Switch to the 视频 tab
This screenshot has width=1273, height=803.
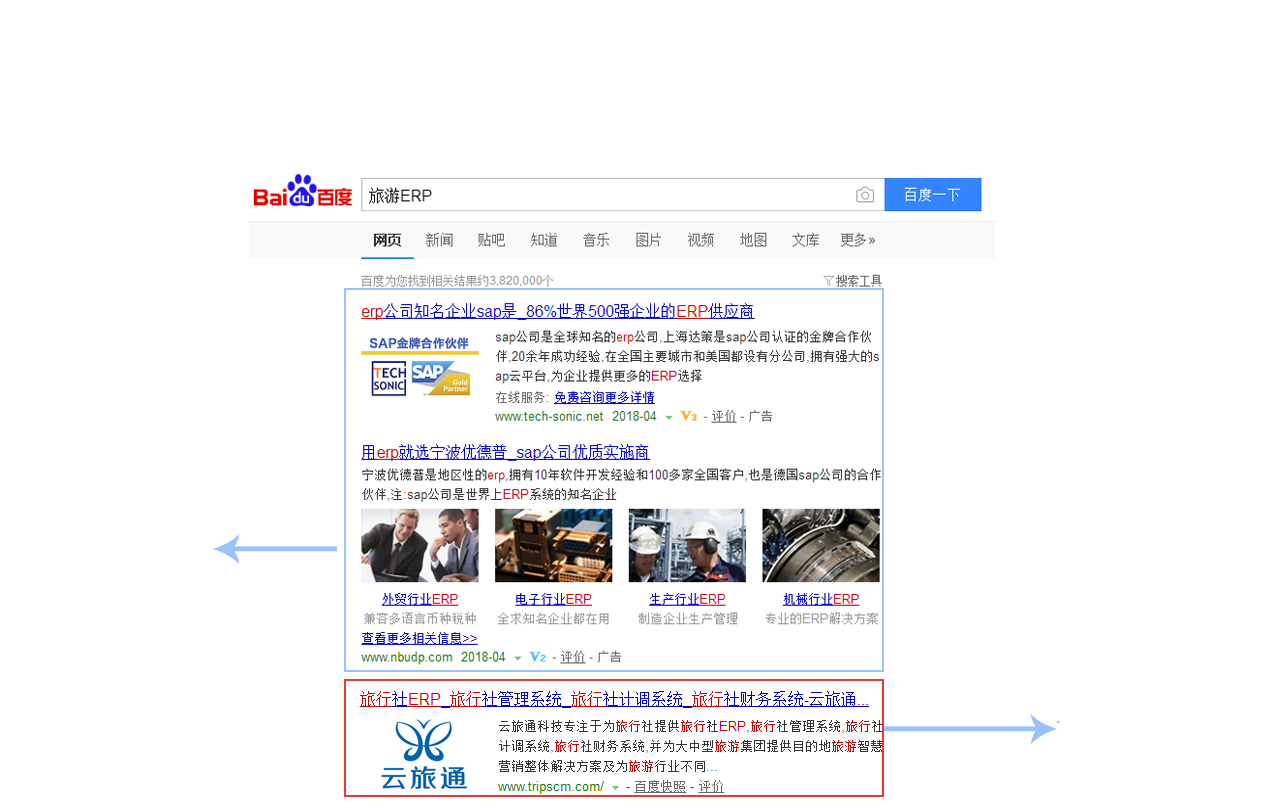point(701,240)
